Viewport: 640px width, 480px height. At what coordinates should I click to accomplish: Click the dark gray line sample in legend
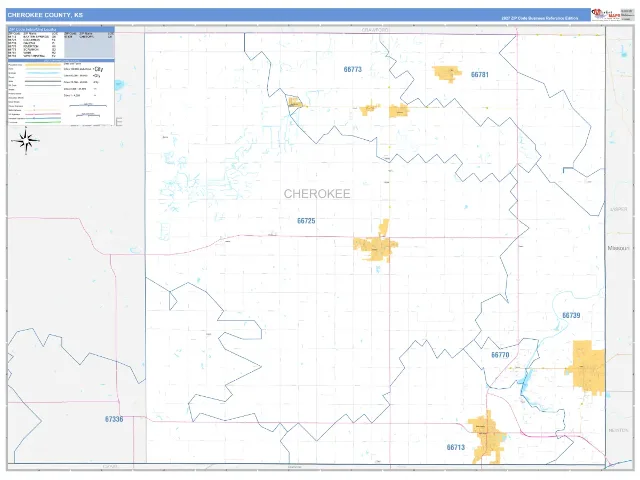pyautogui.click(x=43, y=81)
